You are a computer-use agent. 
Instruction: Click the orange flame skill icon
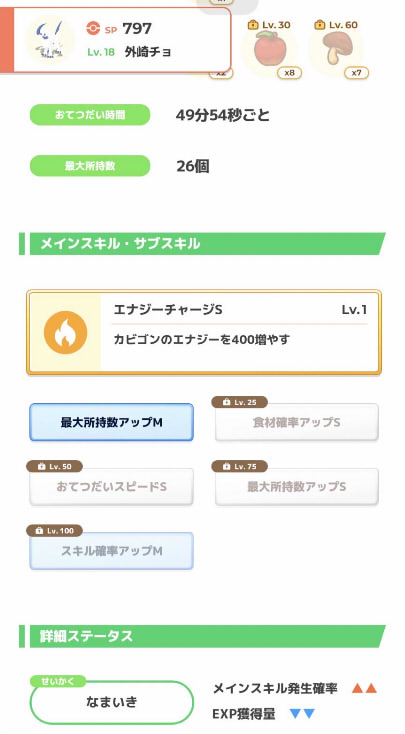click(x=66, y=332)
